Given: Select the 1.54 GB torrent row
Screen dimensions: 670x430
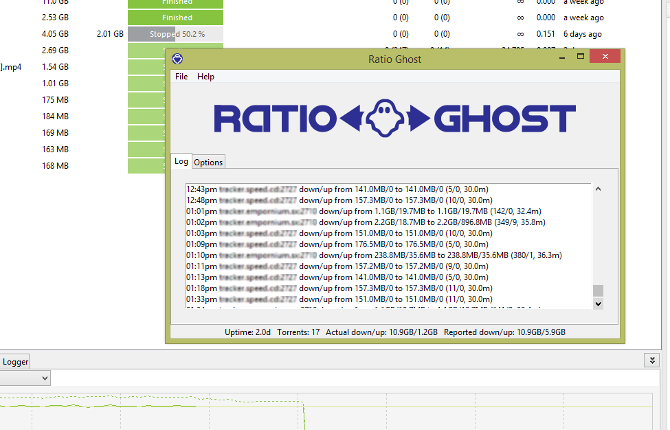Looking at the screenshot, I should coord(55,67).
